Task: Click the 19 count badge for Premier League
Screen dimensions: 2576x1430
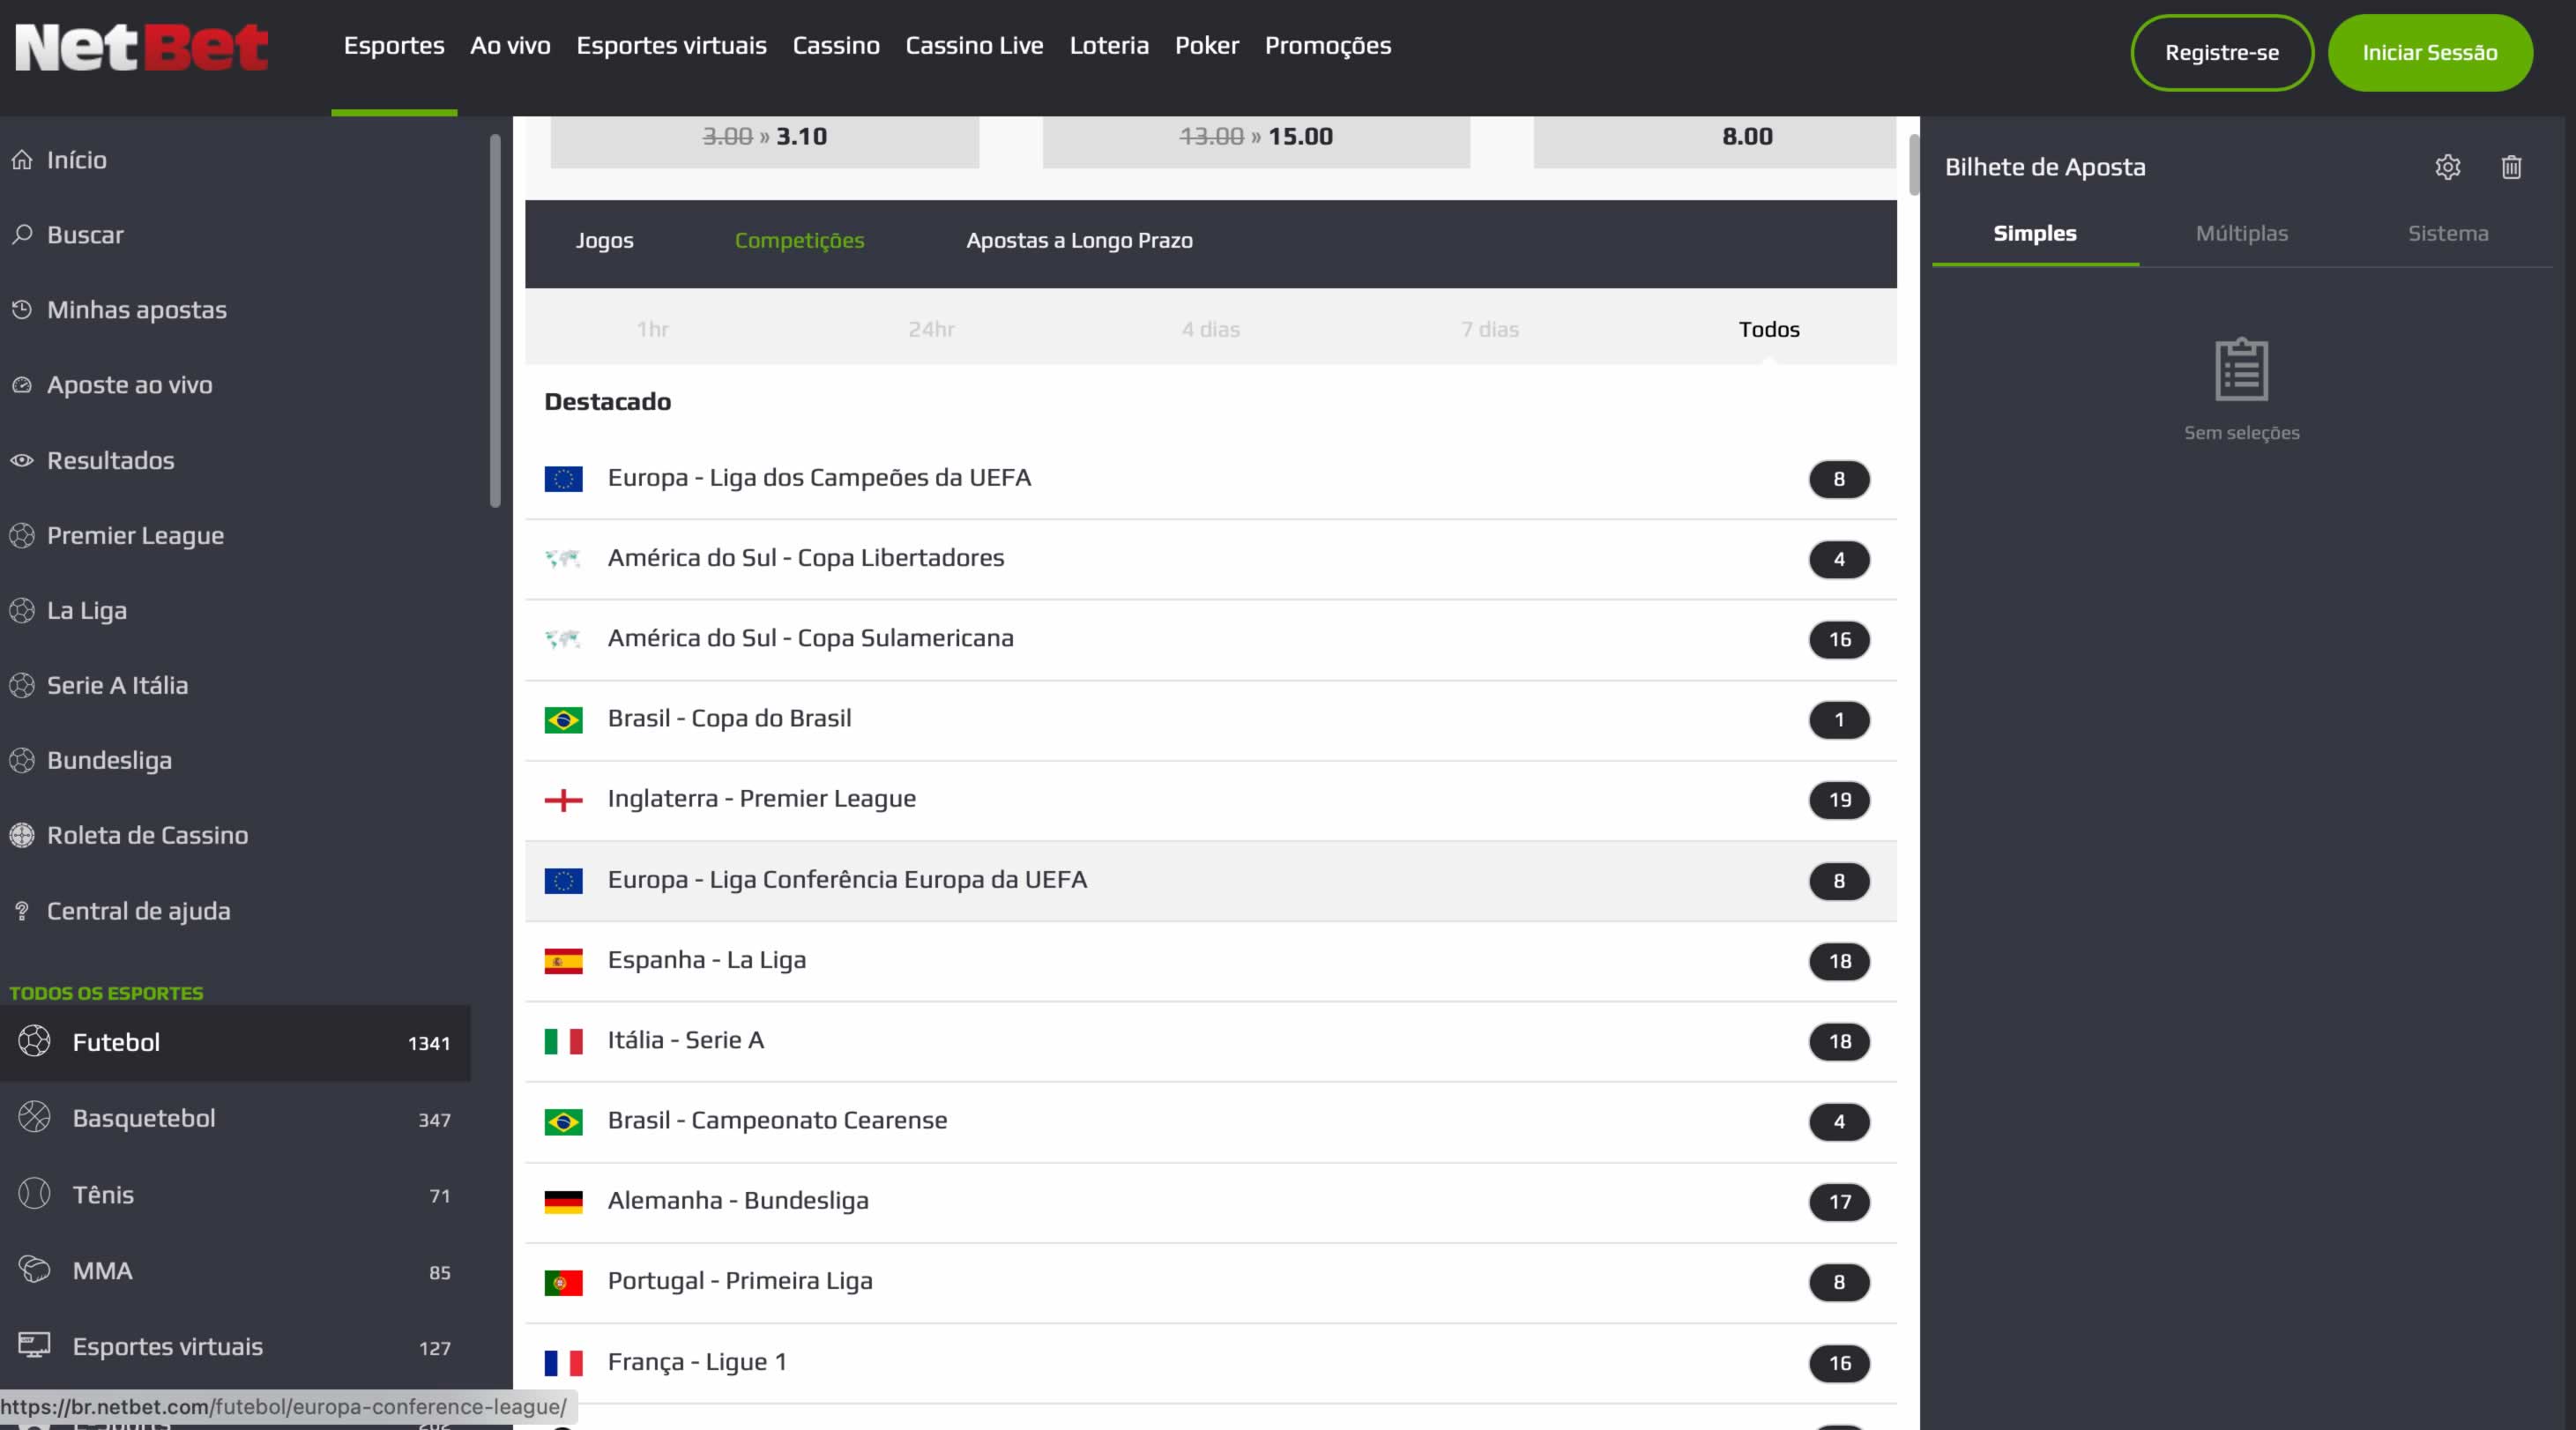Action: [1838, 800]
